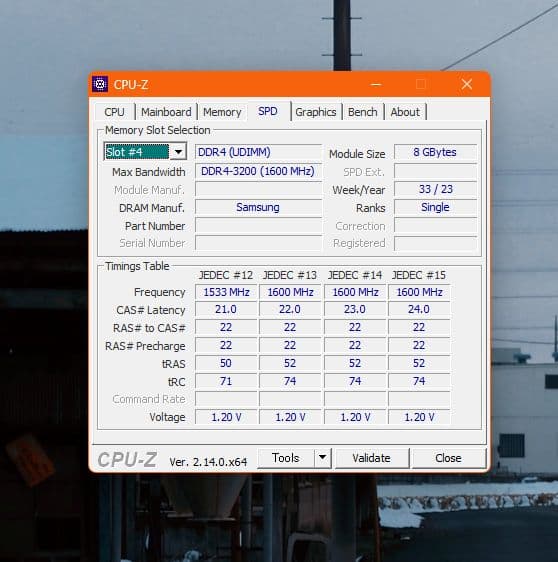
Task: Click the empty Serial Number field
Action: [x=258, y=243]
